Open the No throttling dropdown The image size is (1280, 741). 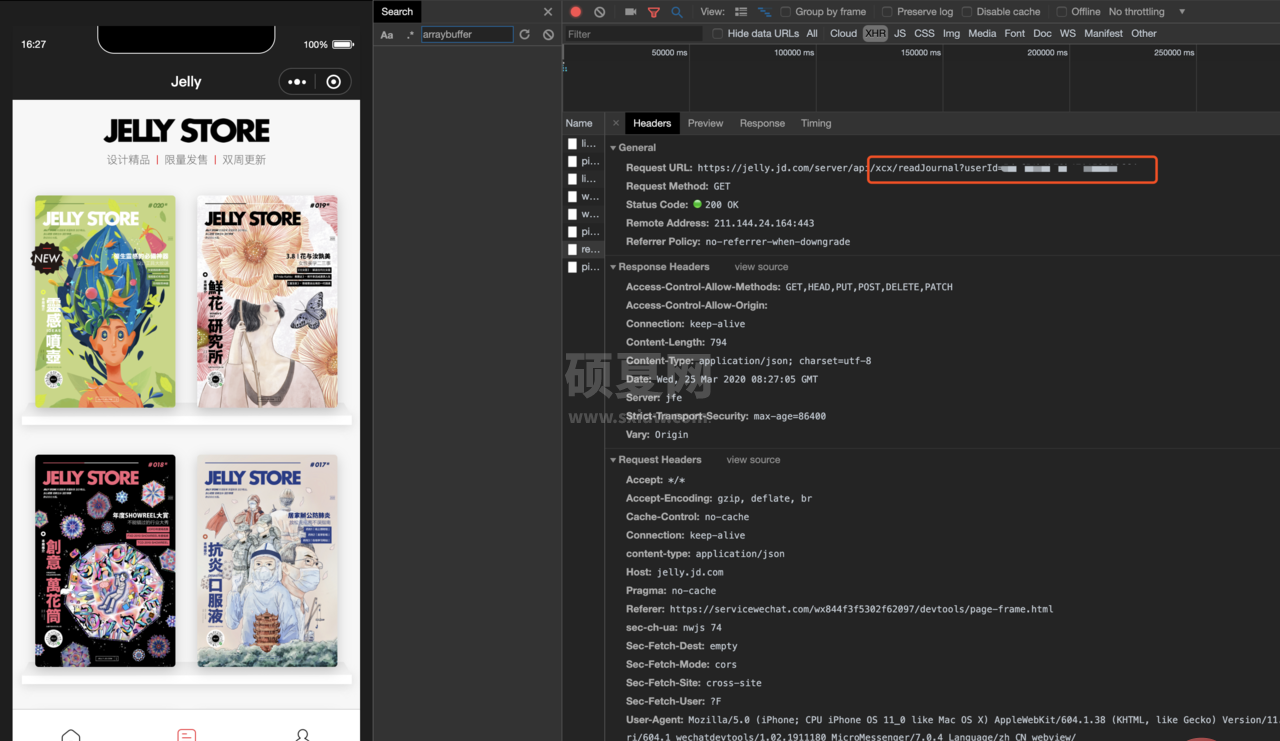(x=1146, y=12)
